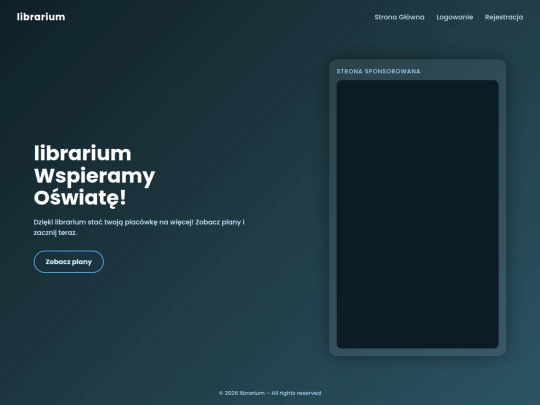Click the 'Dzięki librarium stać twoją placówkę' paragraph
This screenshot has height=405, width=540.
pyautogui.click(x=139, y=227)
